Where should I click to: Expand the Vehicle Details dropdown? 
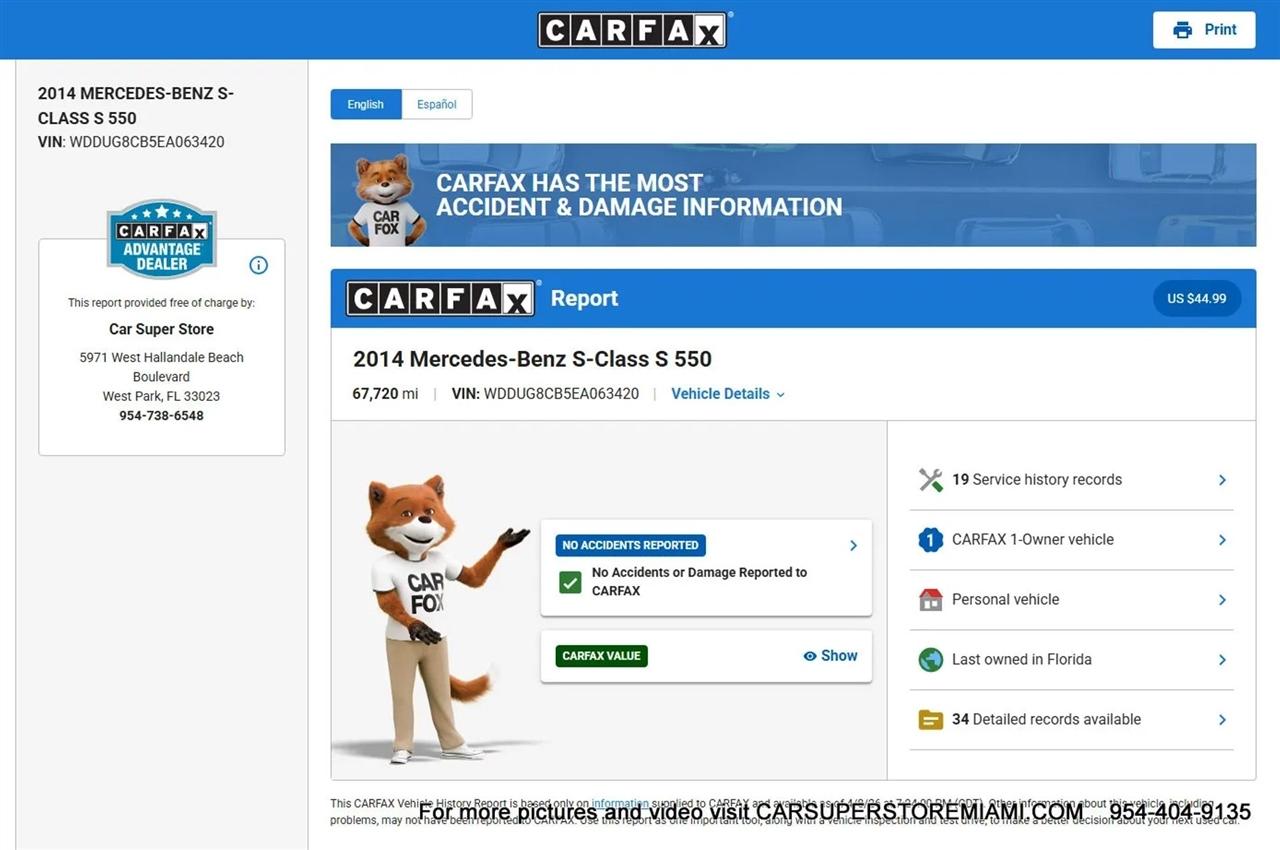728,394
